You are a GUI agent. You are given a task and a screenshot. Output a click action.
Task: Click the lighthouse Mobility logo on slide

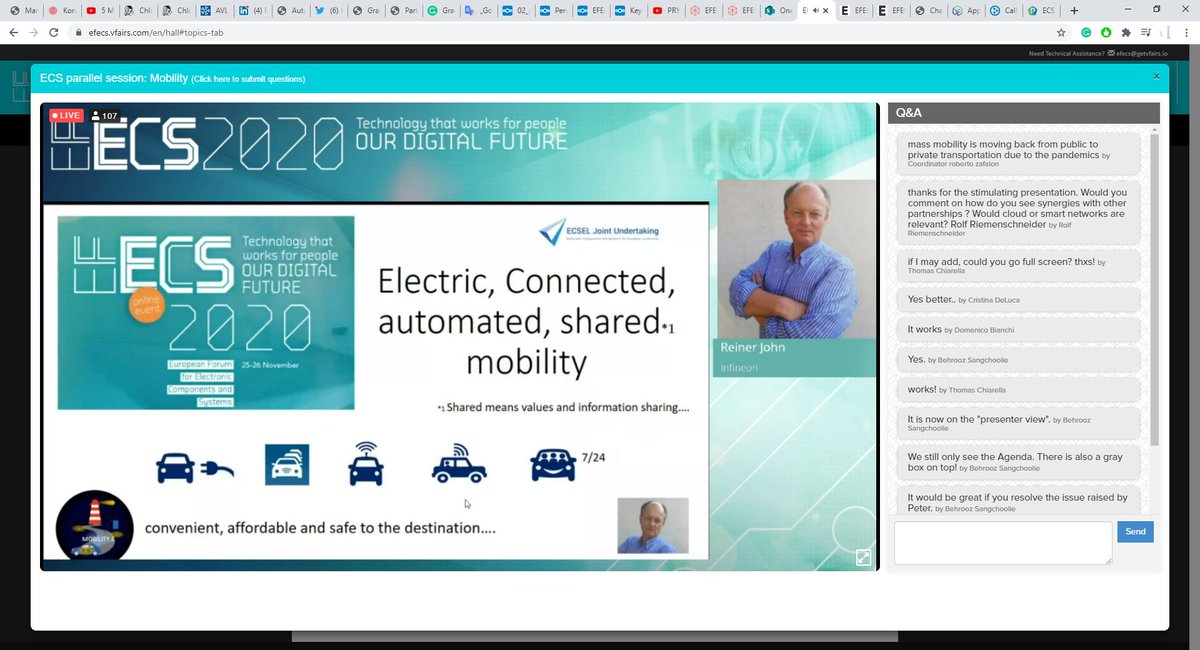[x=94, y=525]
